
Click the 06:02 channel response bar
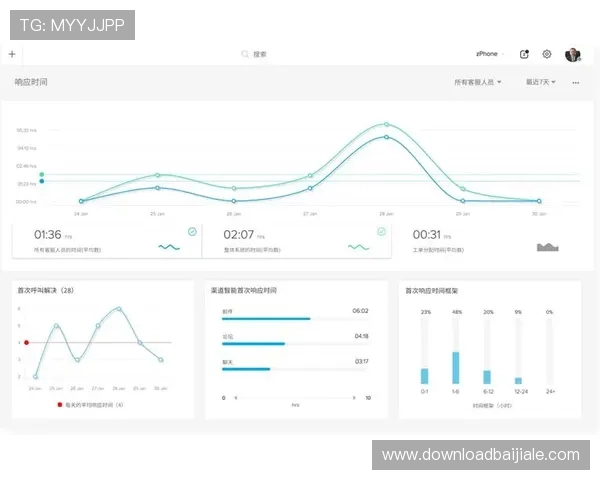[x=266, y=319]
